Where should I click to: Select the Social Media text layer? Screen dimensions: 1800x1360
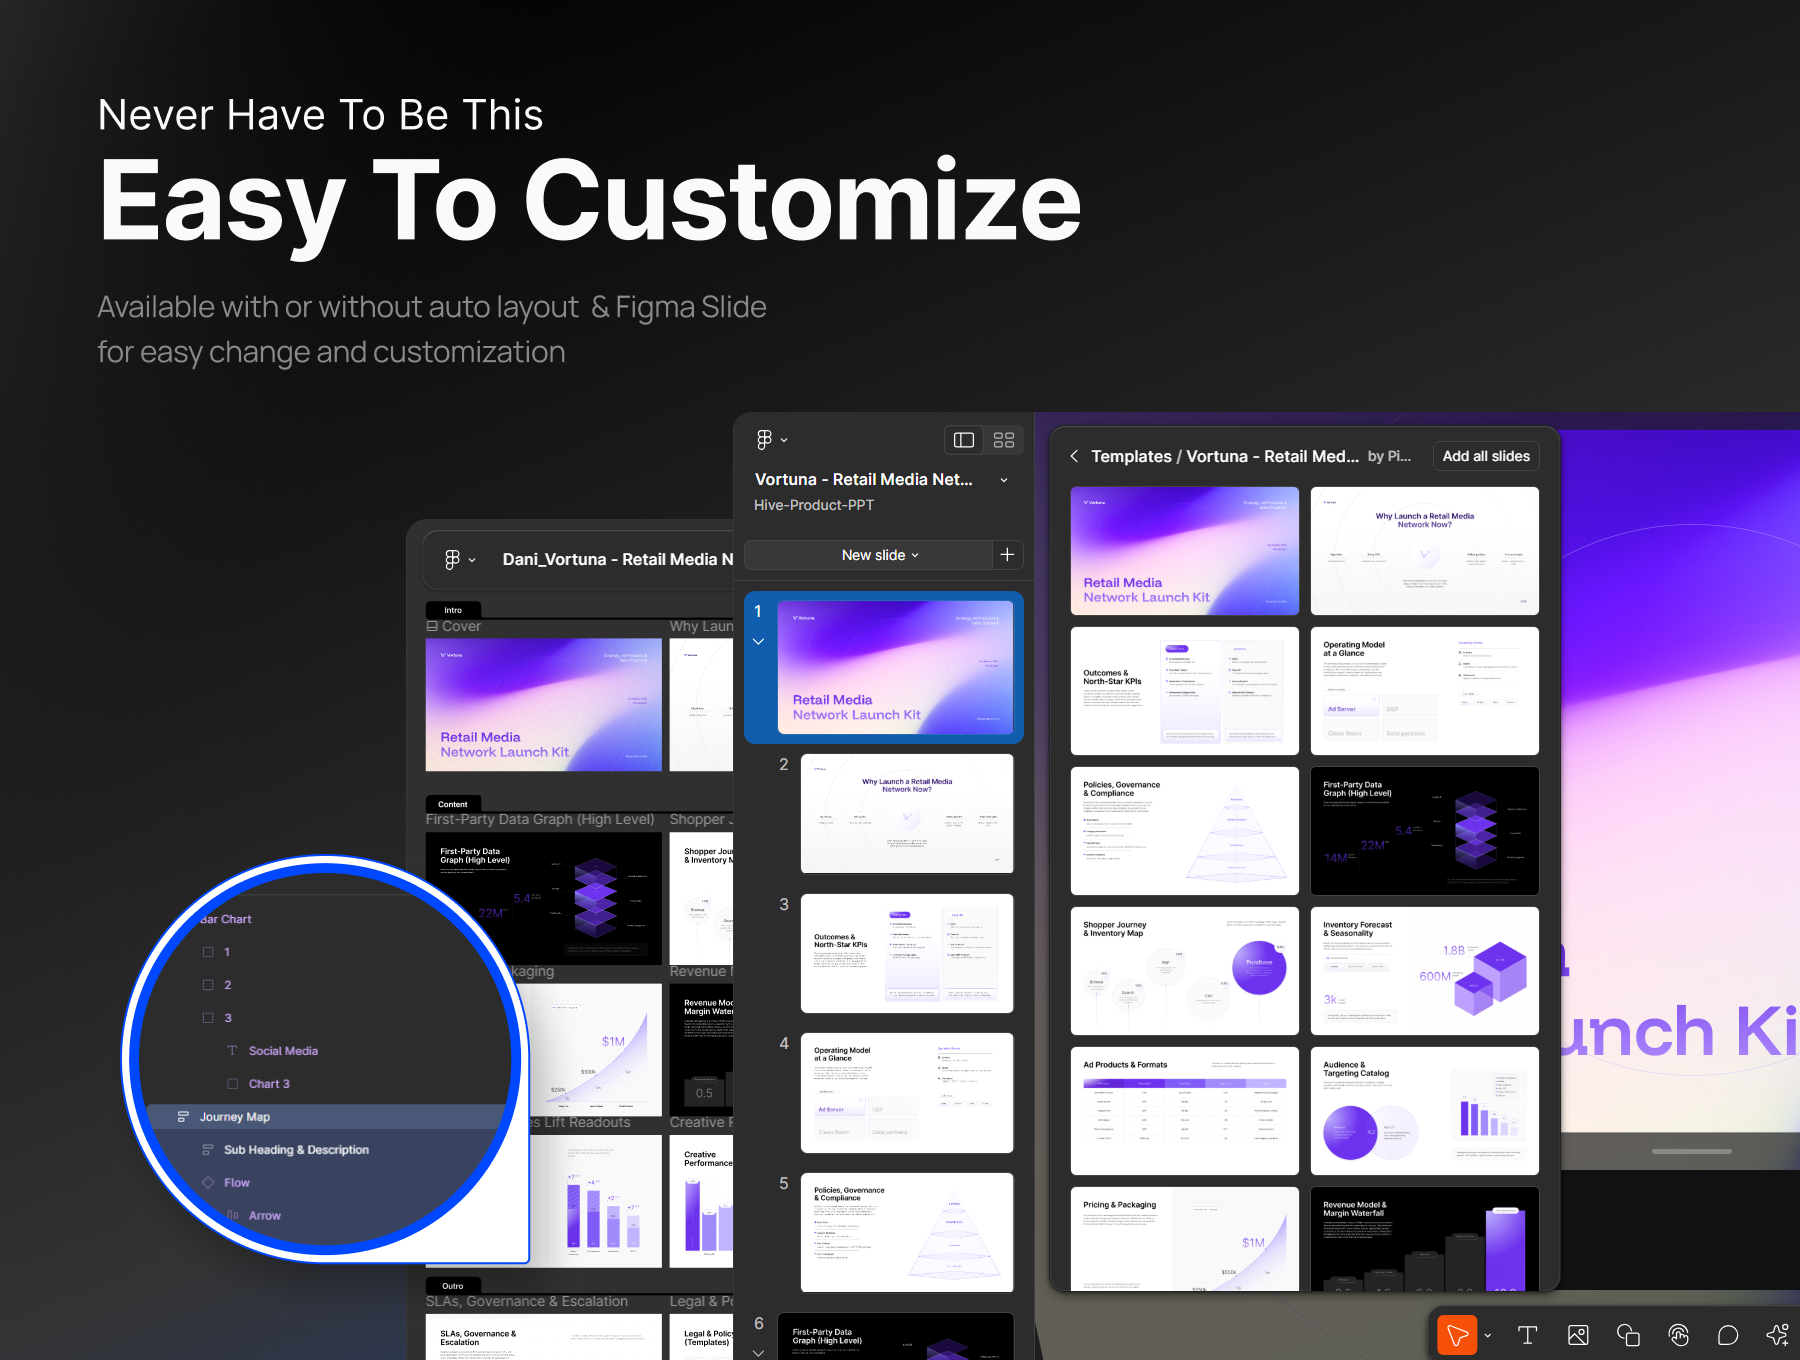pos(283,1051)
